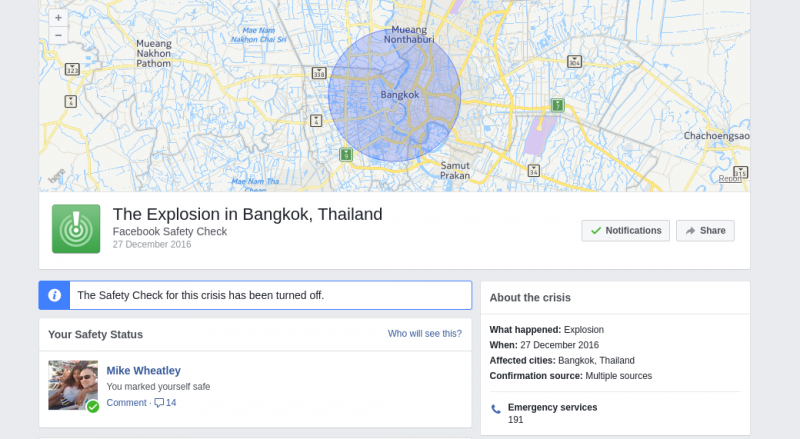This screenshot has height=439, width=800.
Task: Click the green Safety Check crisis icon
Action: point(76,229)
